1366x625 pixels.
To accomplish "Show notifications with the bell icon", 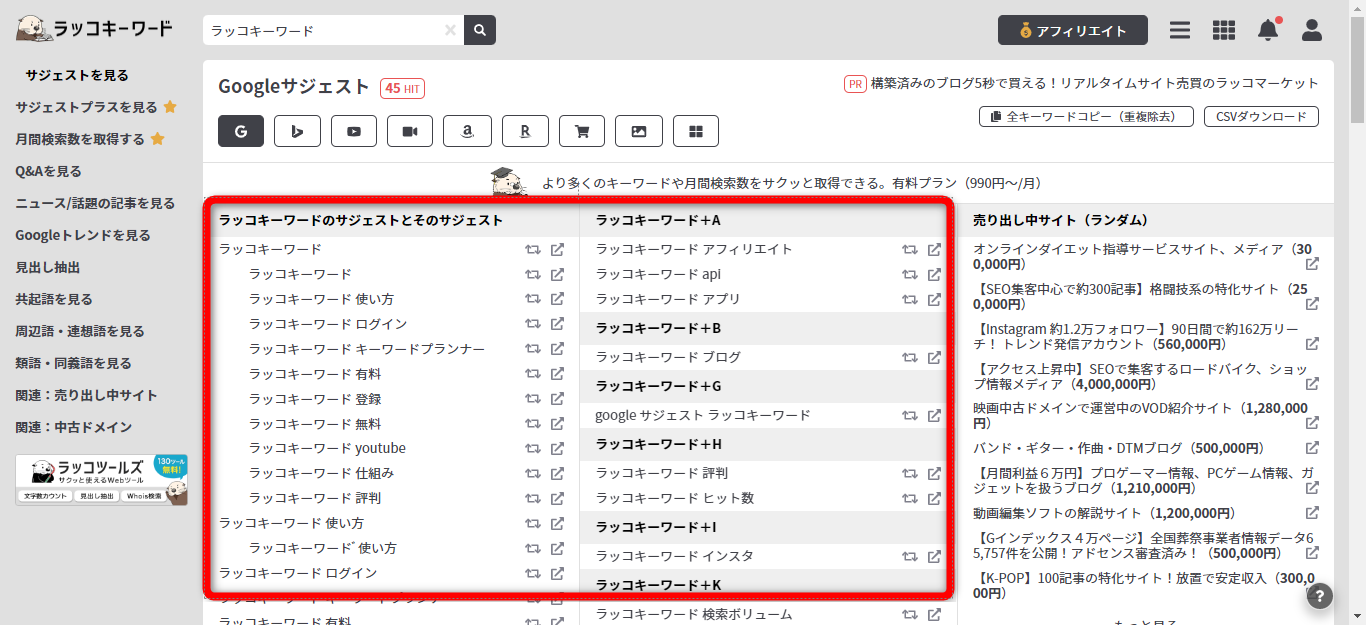I will click(x=1268, y=30).
